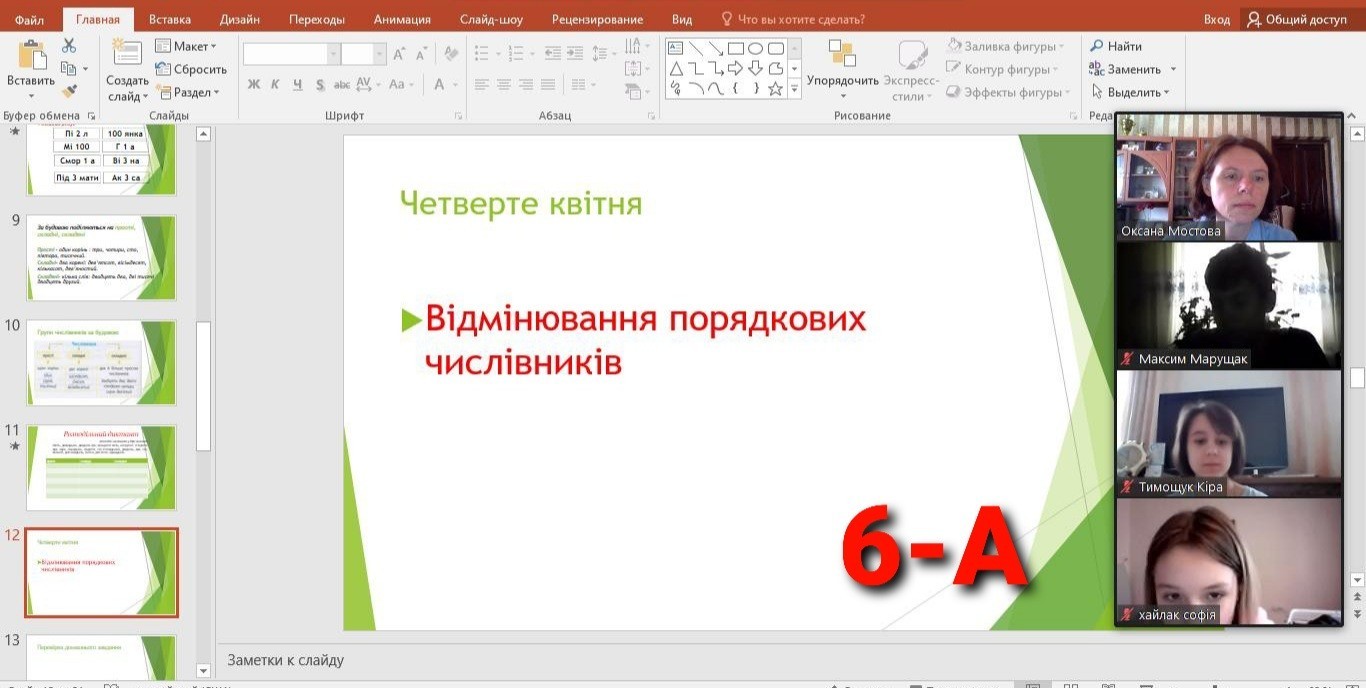
Task: Toggle underline (Ч) formatting
Action: 297,85
